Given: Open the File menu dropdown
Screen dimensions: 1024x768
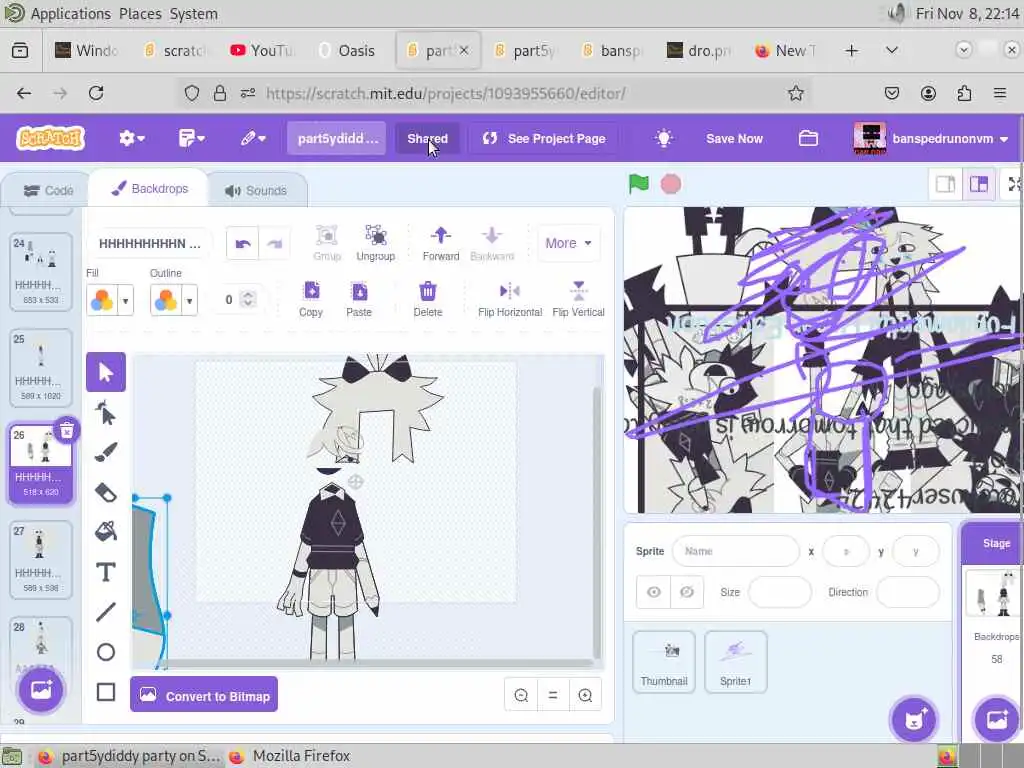Looking at the screenshot, I should (191, 138).
